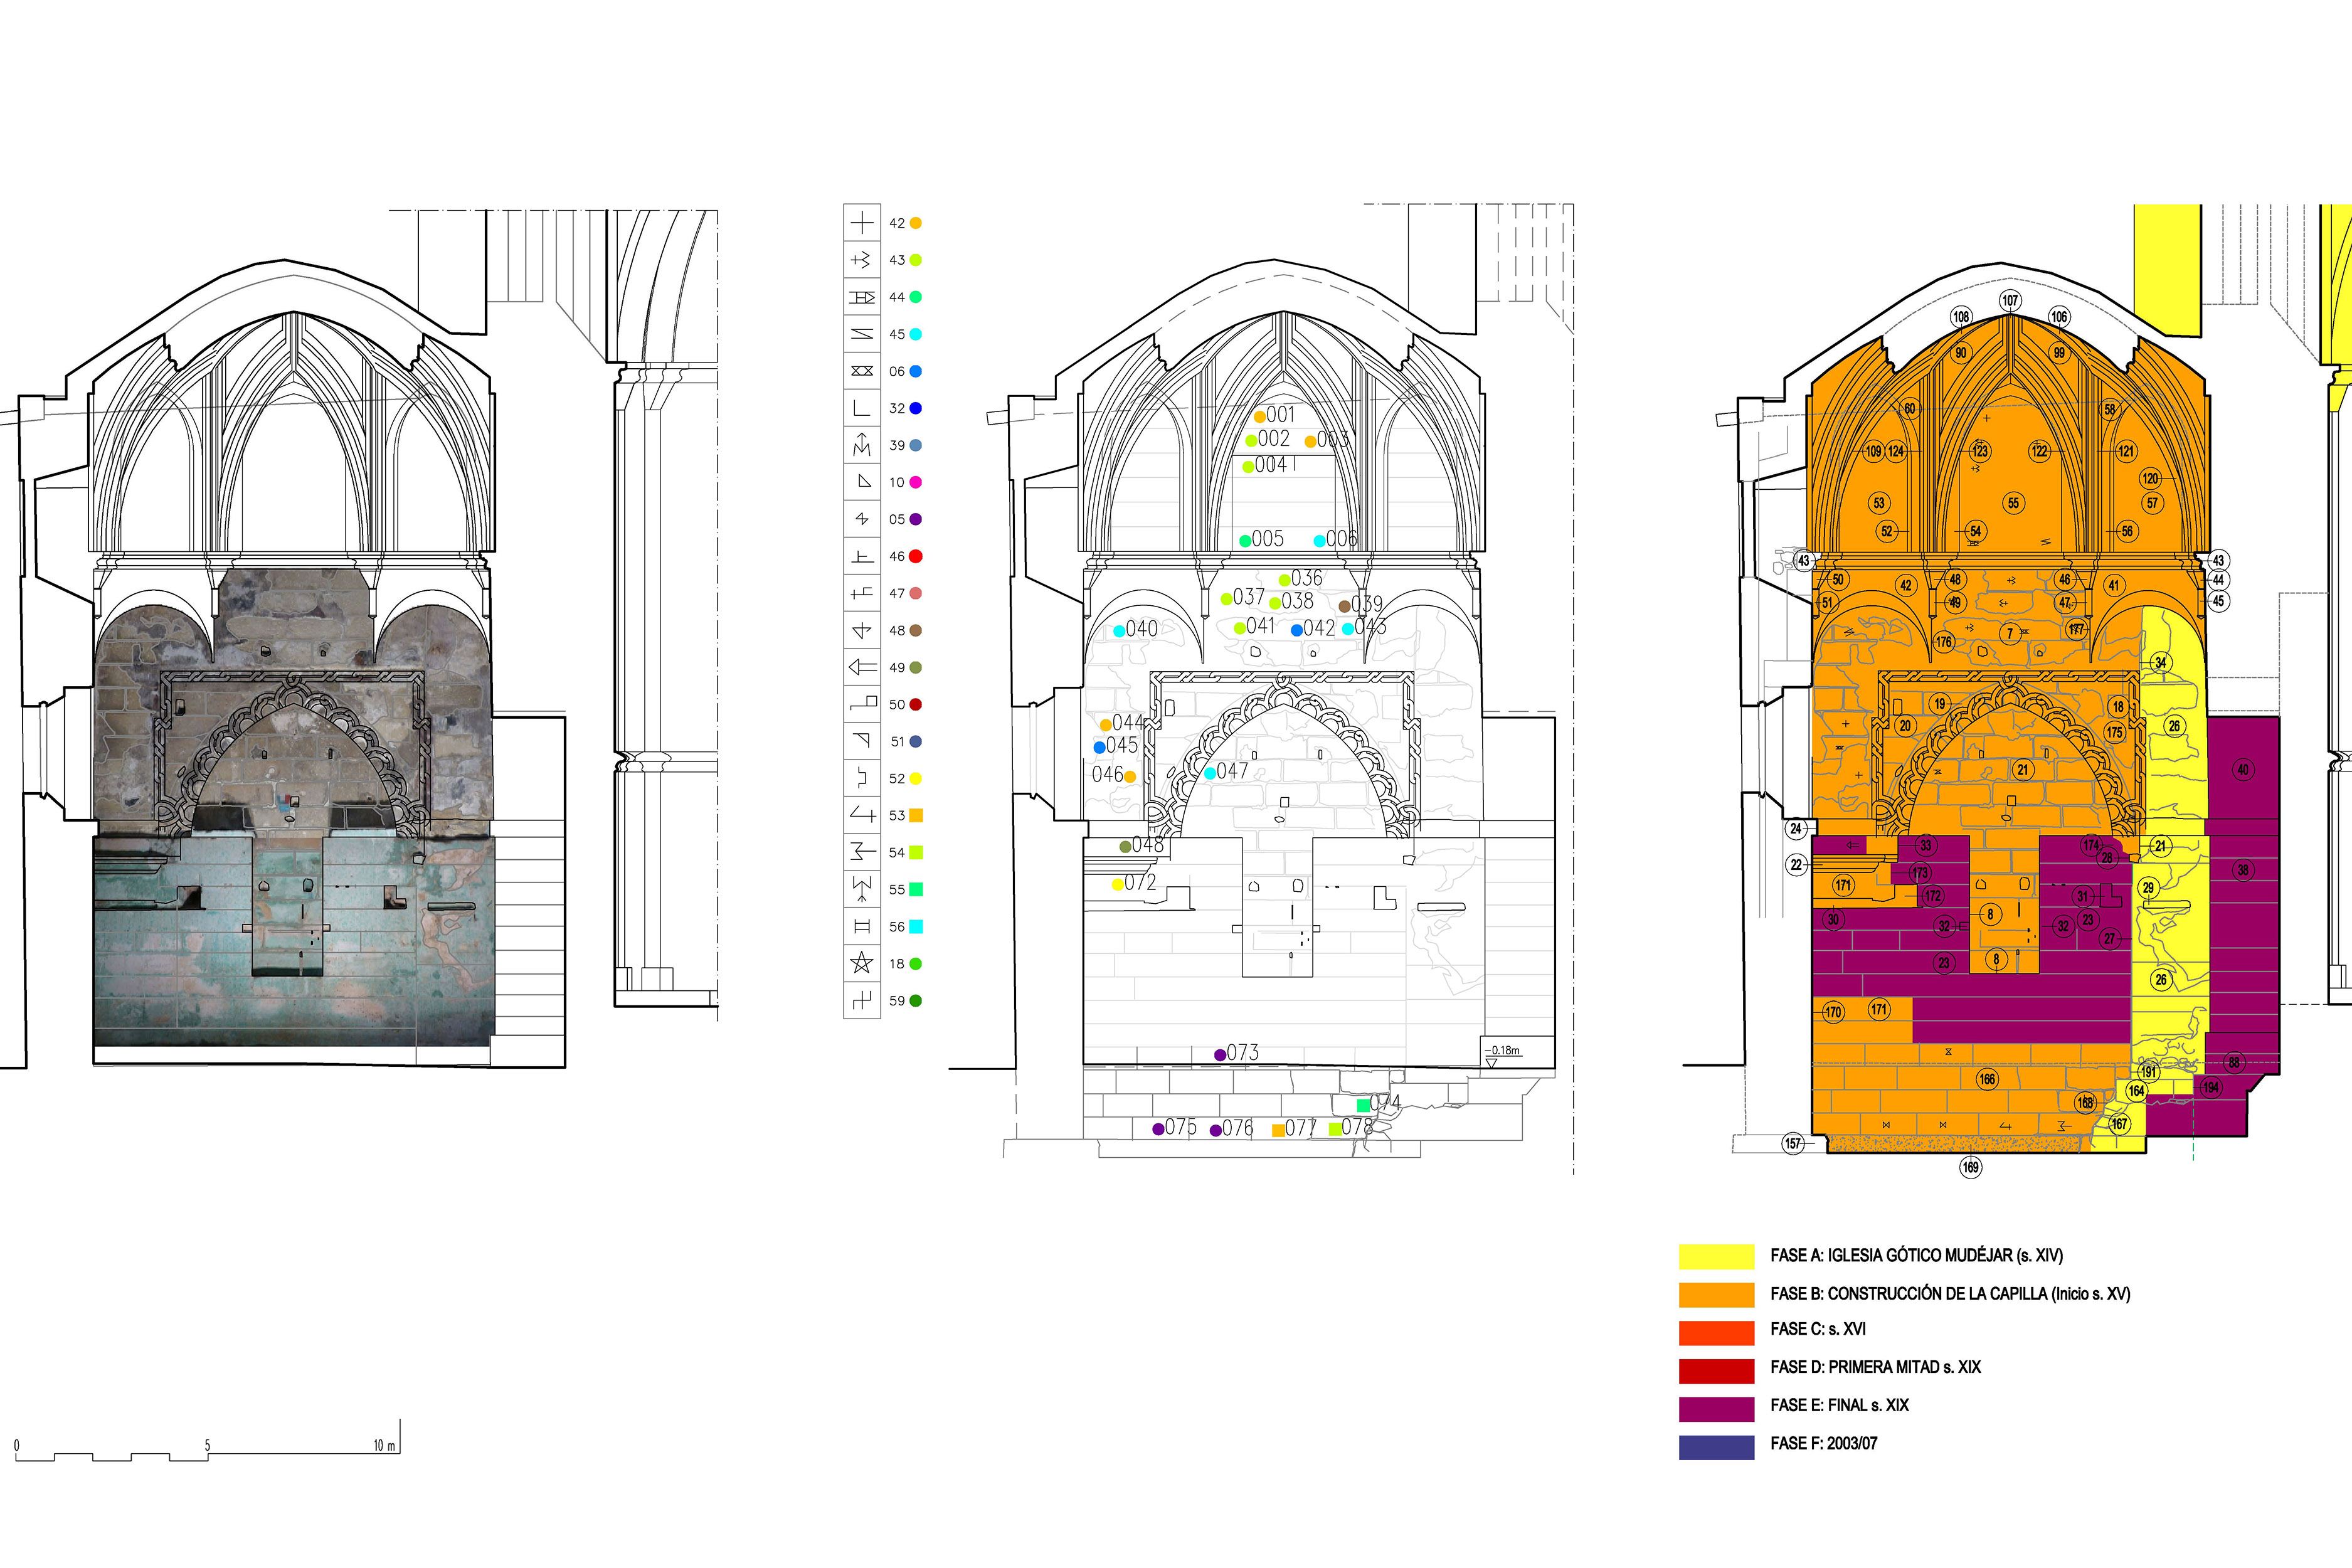This screenshot has width=2352, height=1568.
Task: Click the magenta dot beside mark 10
Action: click(915, 482)
